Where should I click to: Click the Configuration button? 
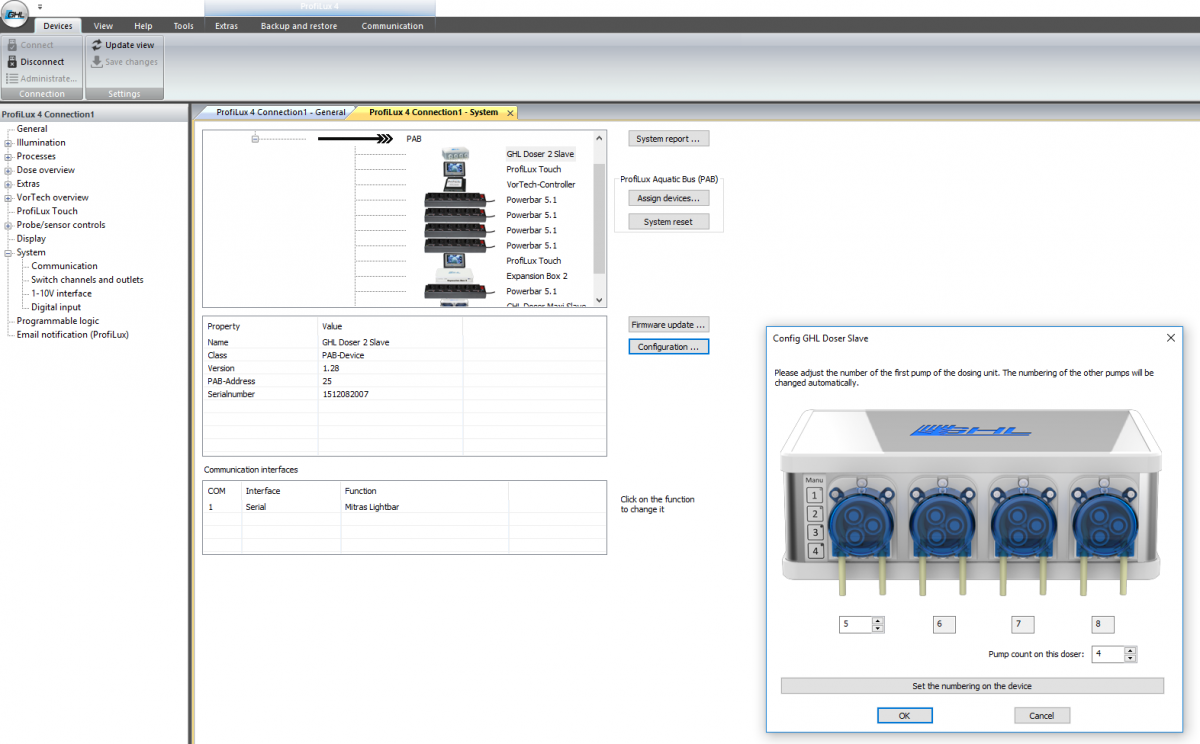coord(669,347)
